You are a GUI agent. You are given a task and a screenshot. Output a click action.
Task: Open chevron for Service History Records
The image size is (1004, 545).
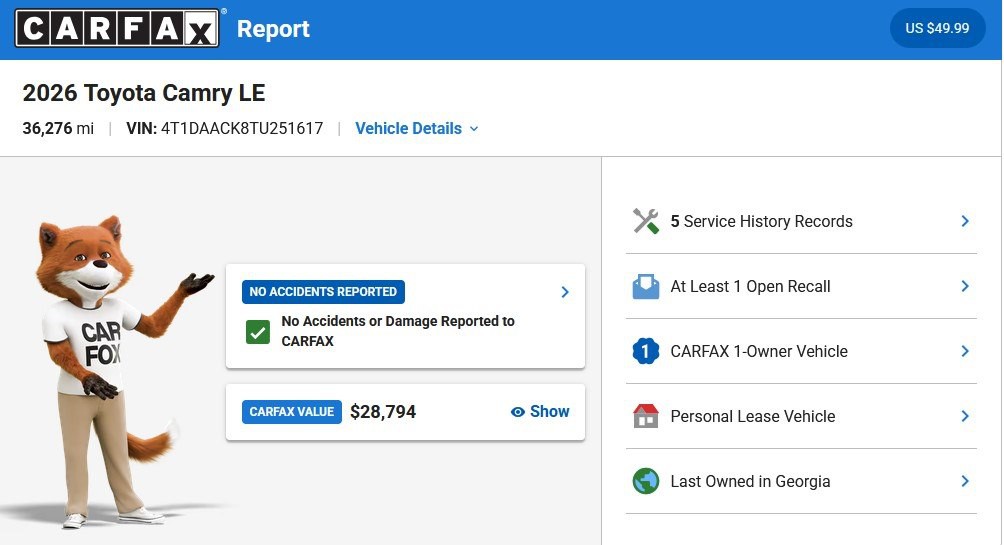coord(965,221)
